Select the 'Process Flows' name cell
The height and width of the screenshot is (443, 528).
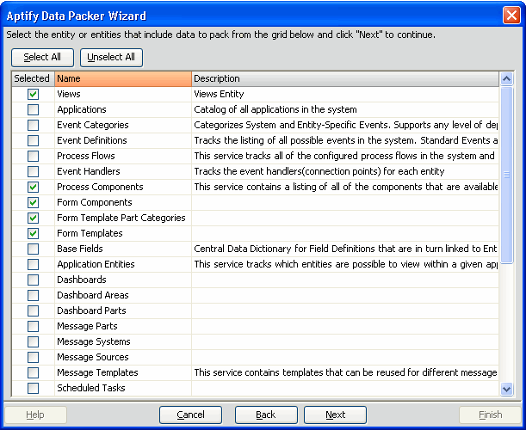pos(123,156)
